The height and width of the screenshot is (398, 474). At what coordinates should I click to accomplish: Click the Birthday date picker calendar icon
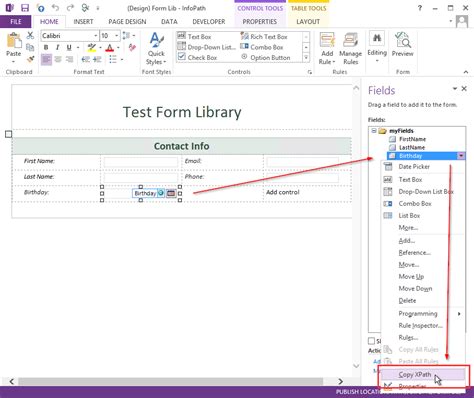pyautogui.click(x=171, y=193)
